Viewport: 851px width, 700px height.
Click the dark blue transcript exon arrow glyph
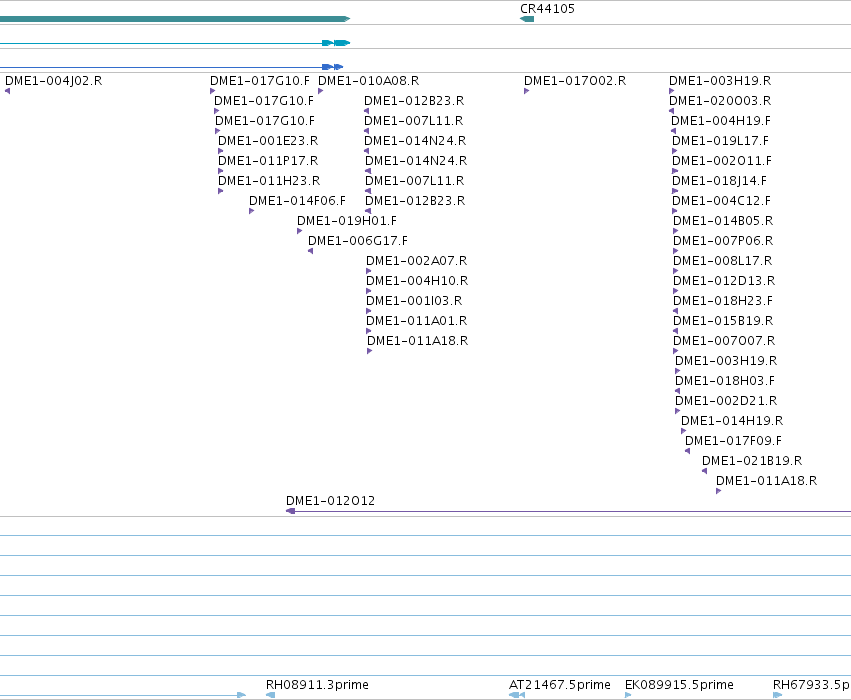pos(332,67)
